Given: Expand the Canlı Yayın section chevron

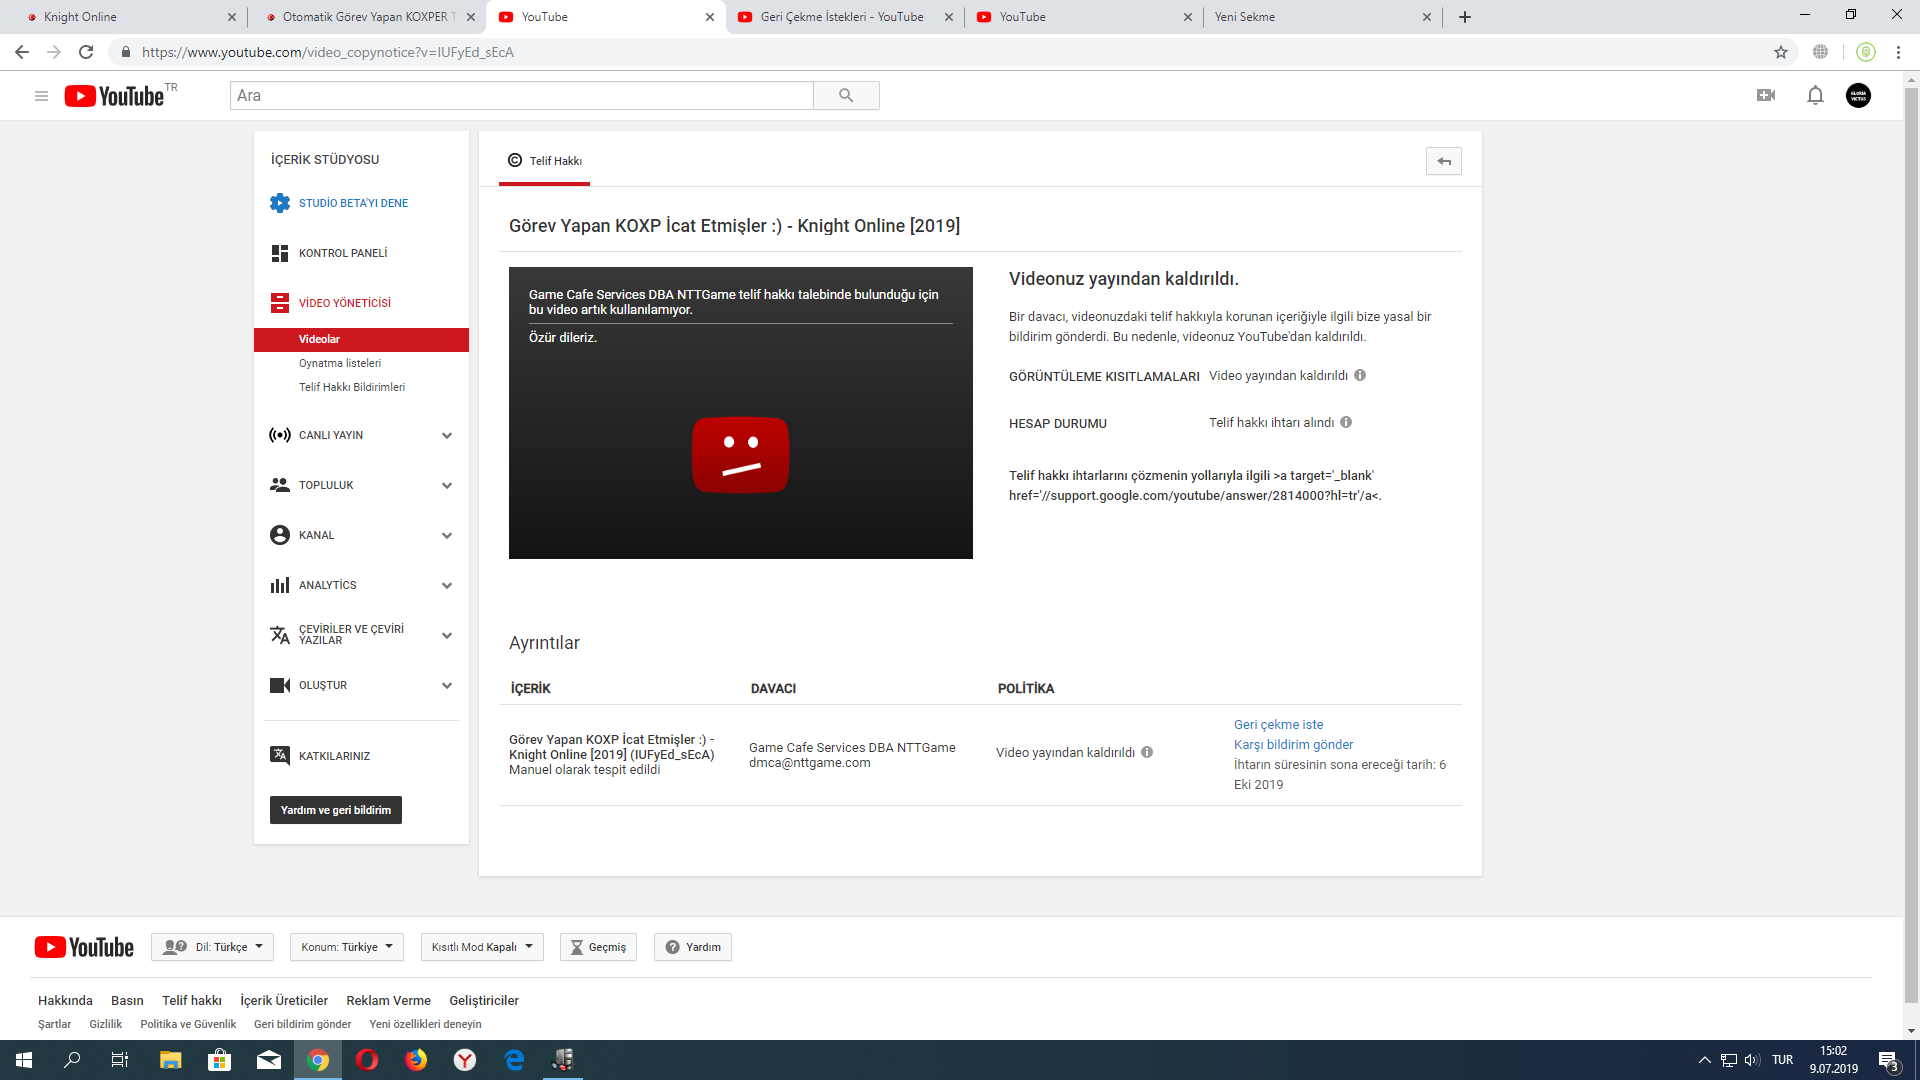Looking at the screenshot, I should click(x=446, y=435).
